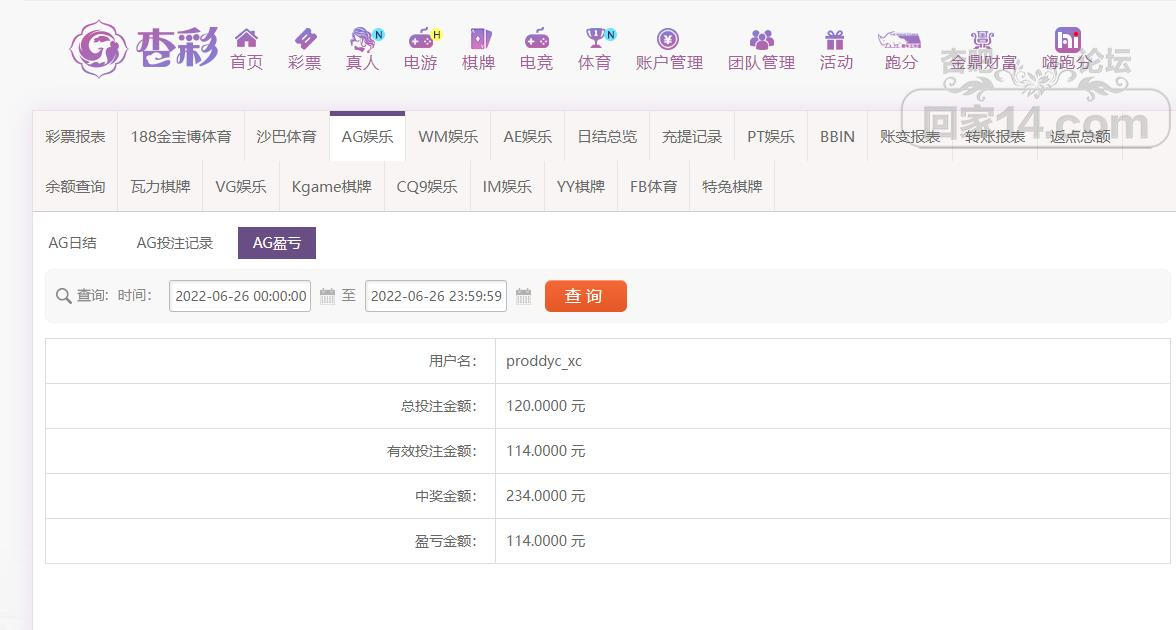This screenshot has height=630, width=1176.
Task: Open 账户管理 account management icon
Action: [x=668, y=40]
